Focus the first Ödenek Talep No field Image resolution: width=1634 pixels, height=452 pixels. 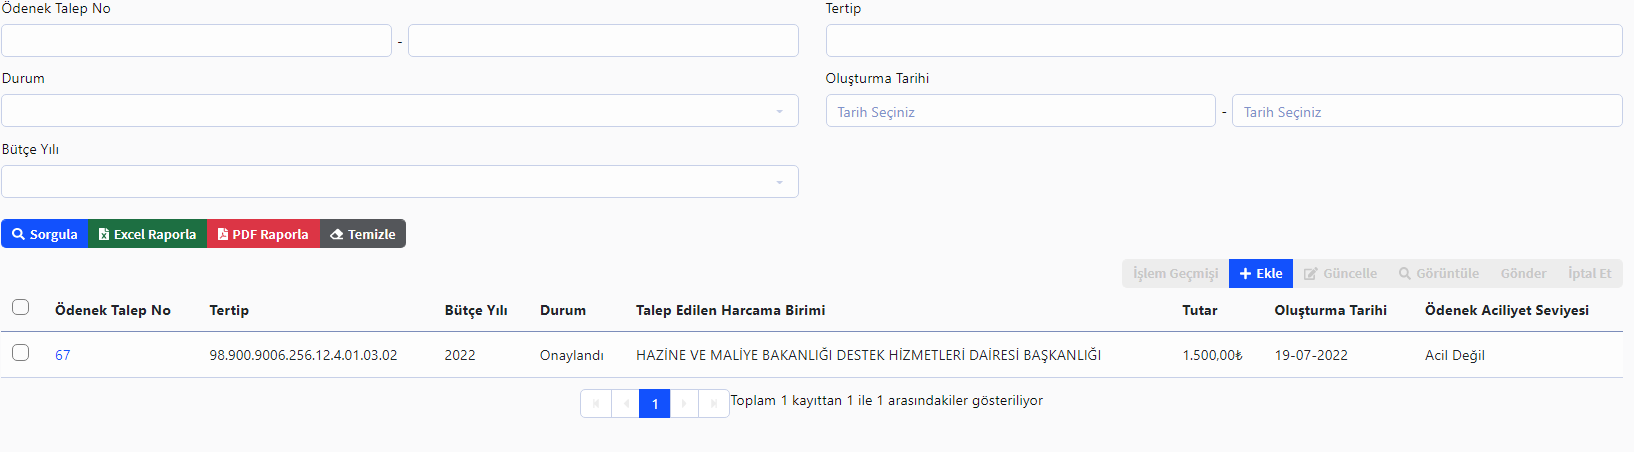click(x=196, y=41)
